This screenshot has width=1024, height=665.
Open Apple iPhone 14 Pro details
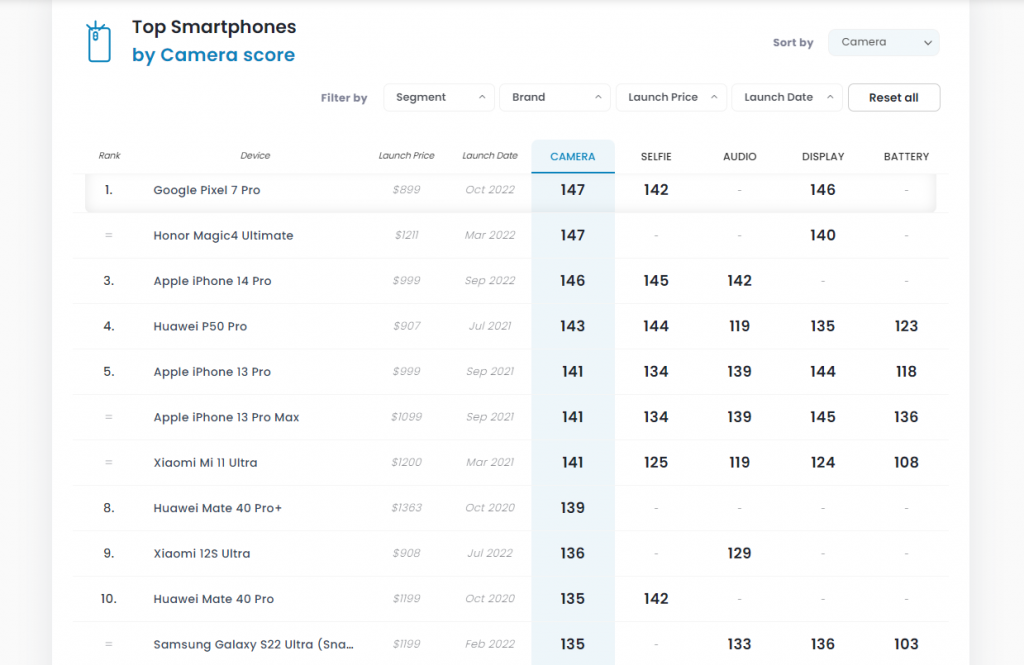[212, 281]
